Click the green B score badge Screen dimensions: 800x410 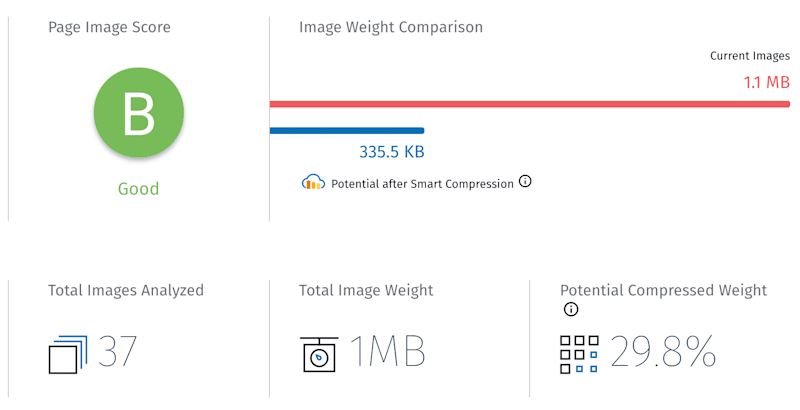(x=138, y=115)
